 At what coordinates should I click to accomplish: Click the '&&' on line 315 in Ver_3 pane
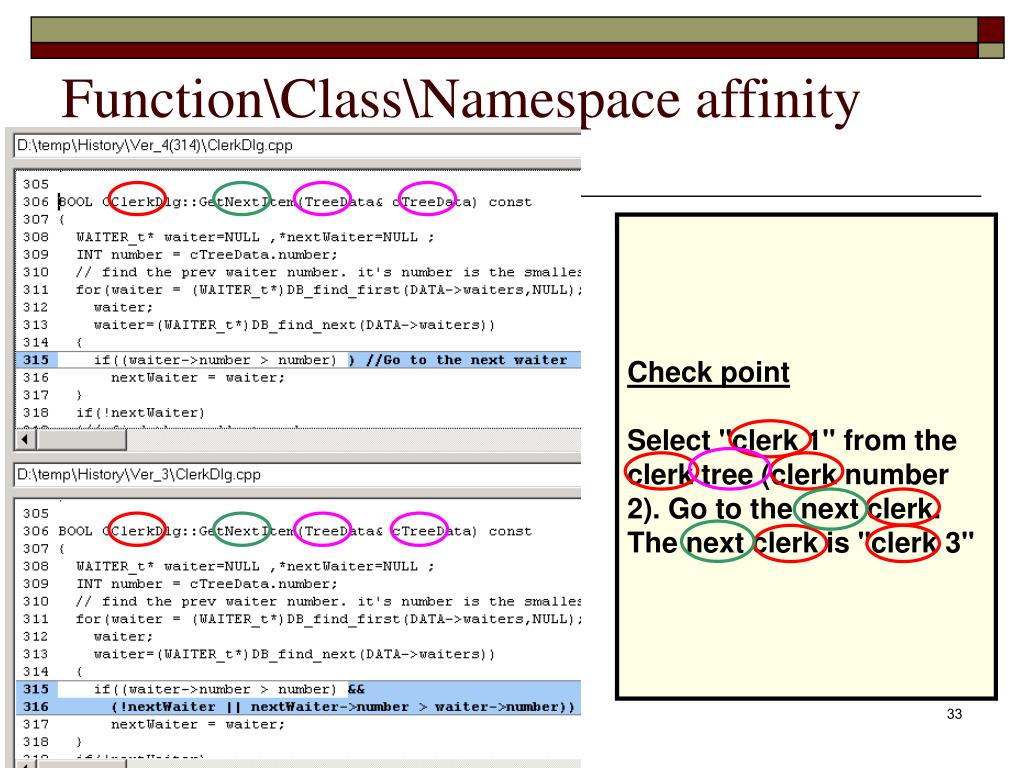[x=356, y=689]
